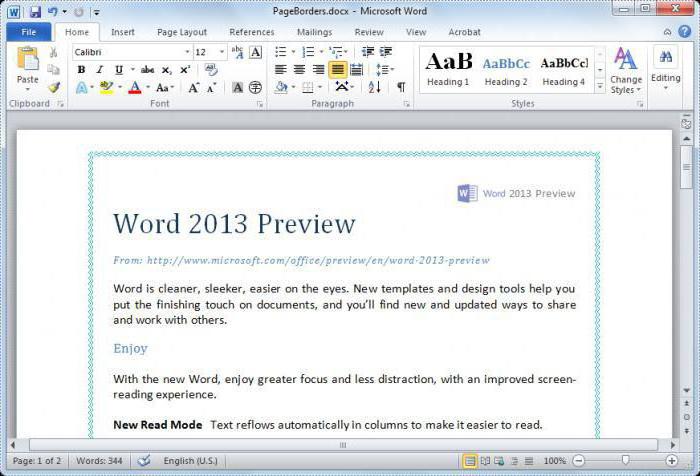Open the Paragraph dialog launcher
Image resolution: width=700 pixels, height=476 pixels.
point(406,104)
